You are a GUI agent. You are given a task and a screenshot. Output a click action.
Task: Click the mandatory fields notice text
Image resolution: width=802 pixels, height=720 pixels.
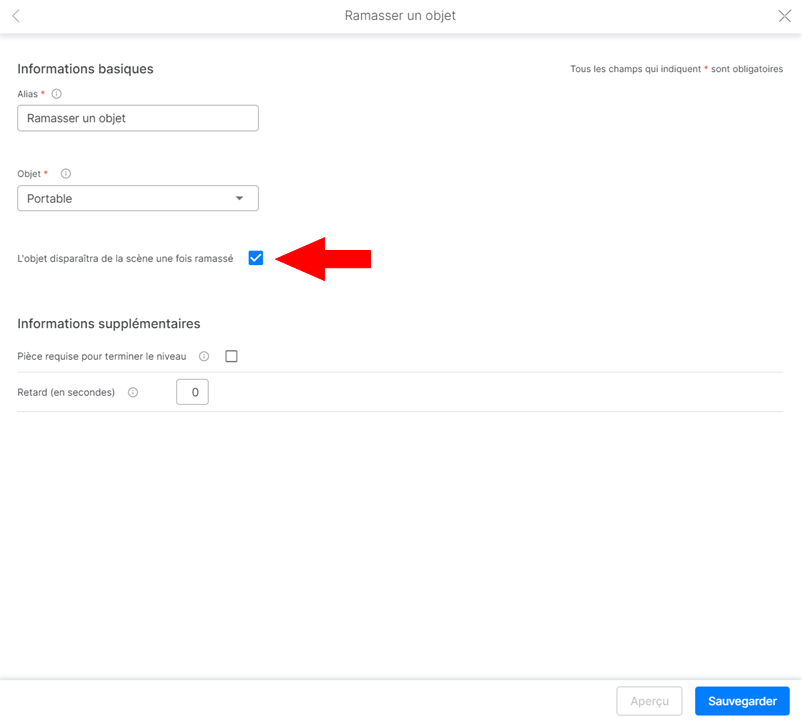pos(676,69)
